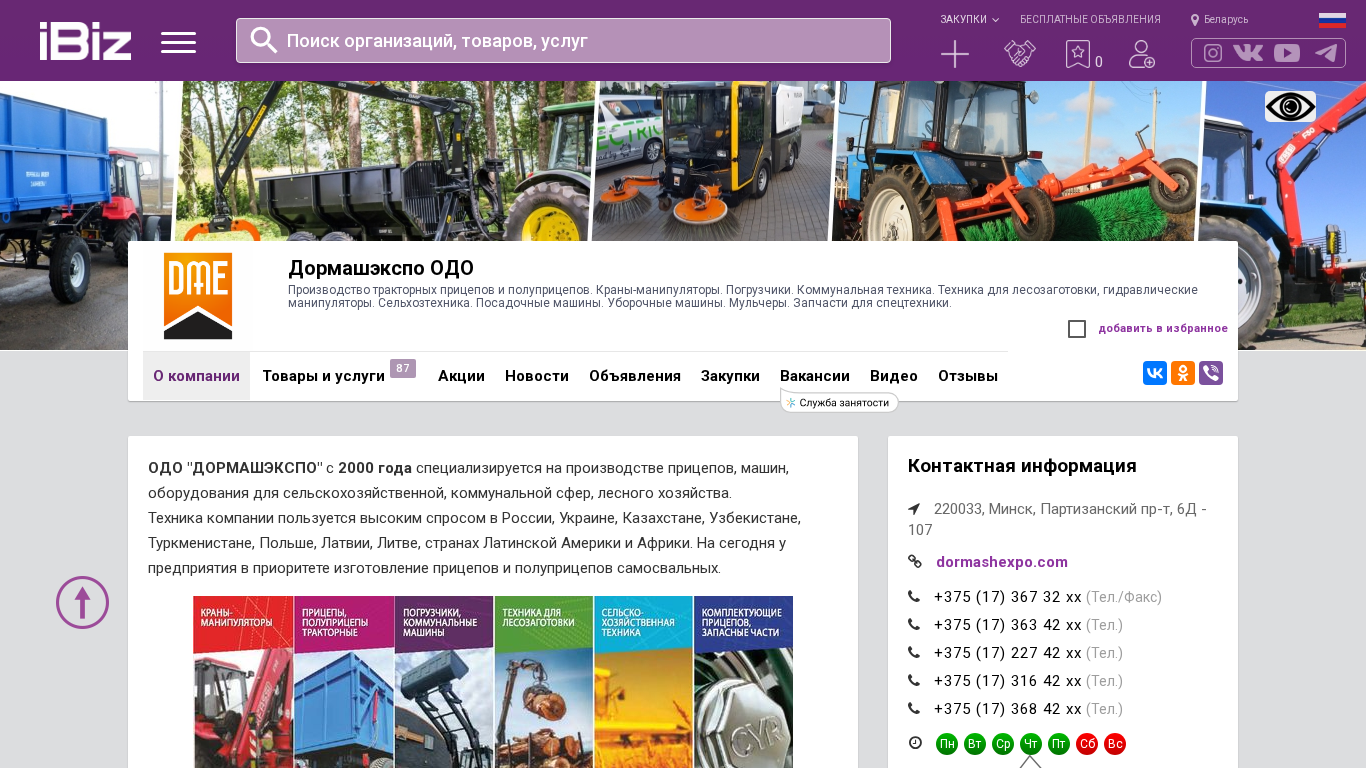Click phone icon beside 368 42 number
Viewport: 1366px width, 768px height.
tap(914, 708)
